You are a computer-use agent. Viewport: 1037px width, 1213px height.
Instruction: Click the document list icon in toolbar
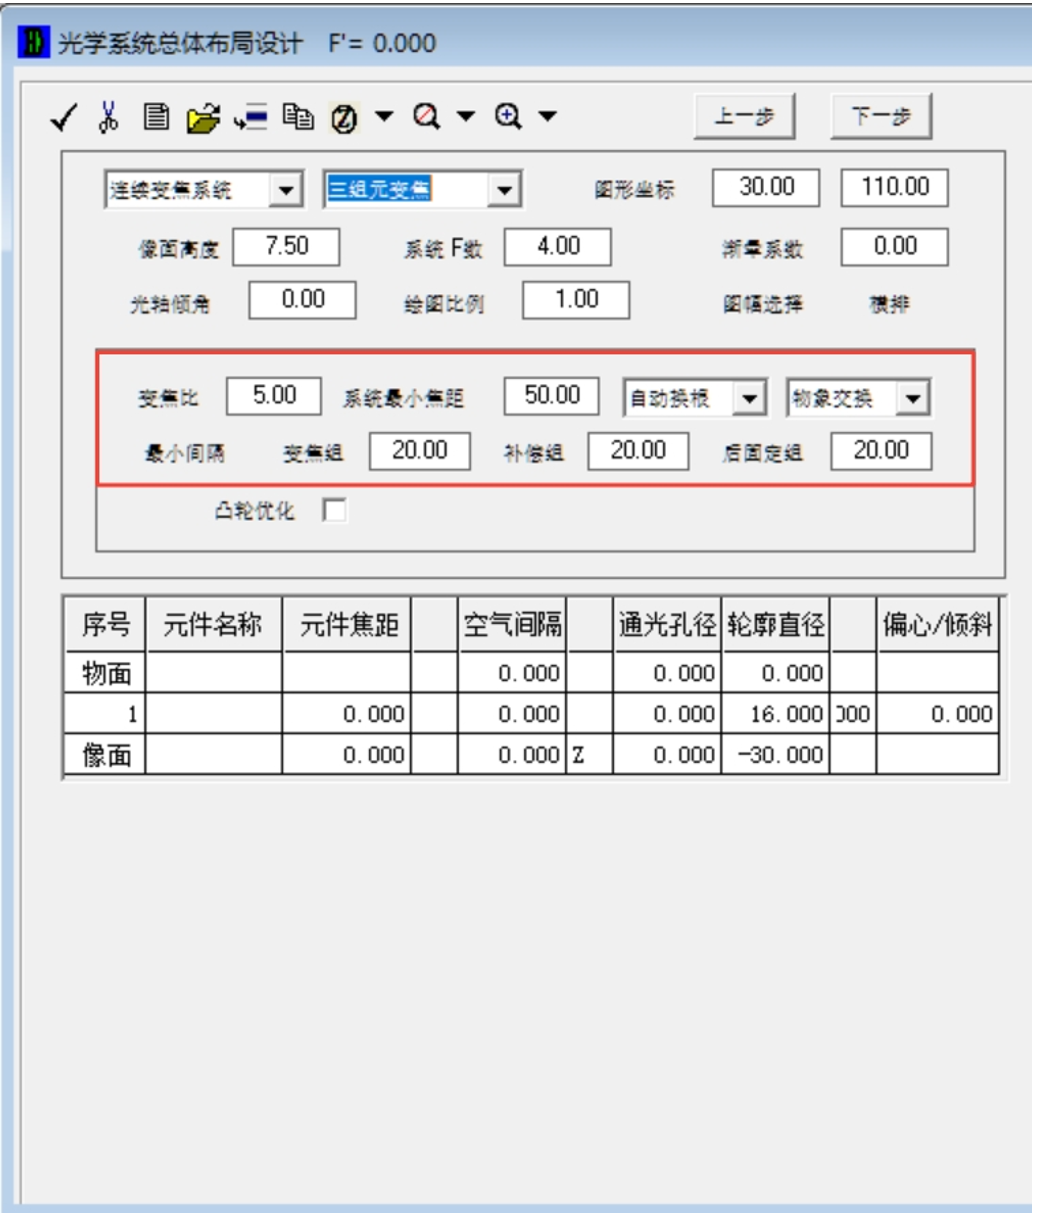coord(149,118)
